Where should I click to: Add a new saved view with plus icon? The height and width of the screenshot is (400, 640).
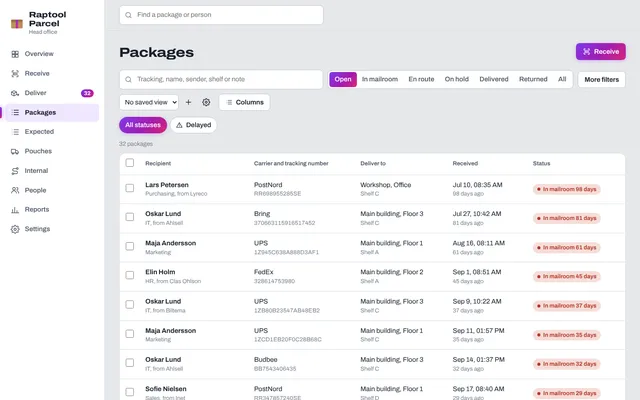[188, 102]
